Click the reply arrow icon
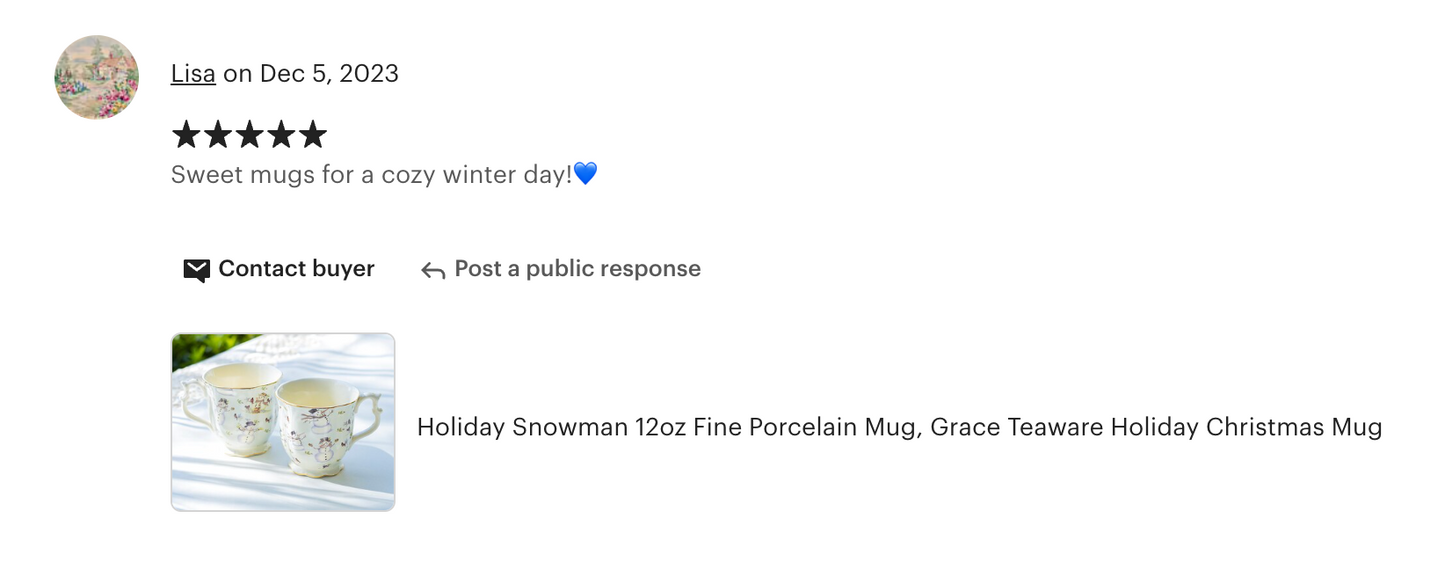The height and width of the screenshot is (577, 1445). pyautogui.click(x=433, y=270)
